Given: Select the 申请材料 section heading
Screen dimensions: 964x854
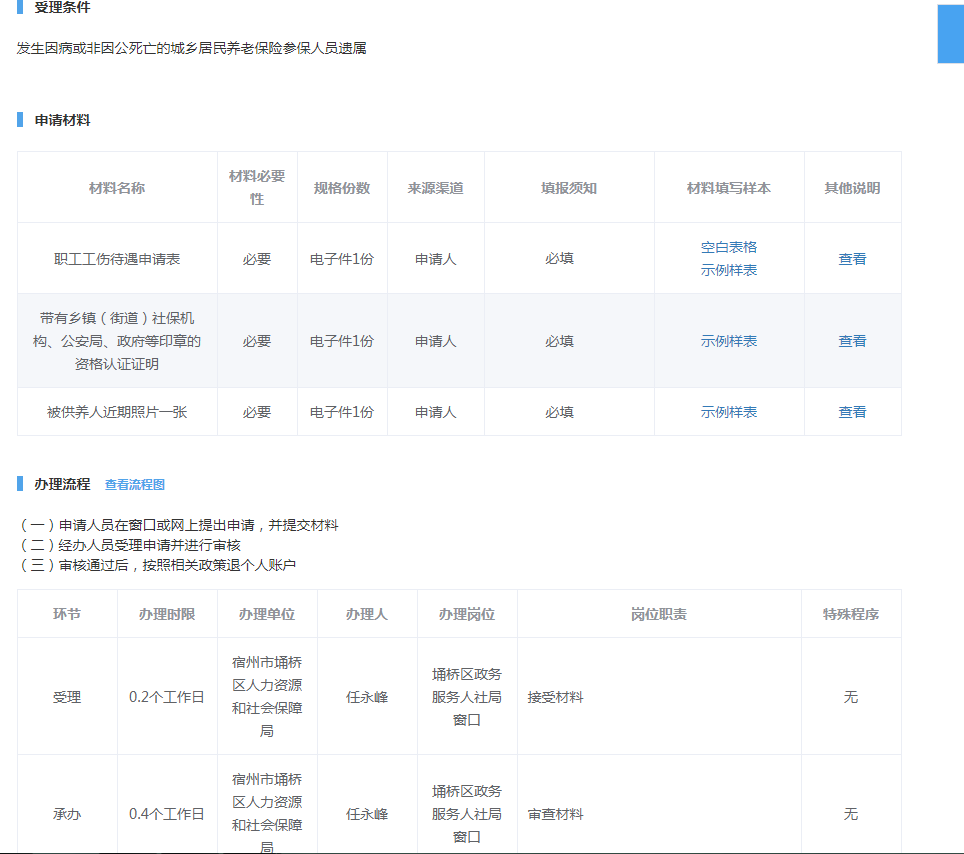Looking at the screenshot, I should click(62, 120).
